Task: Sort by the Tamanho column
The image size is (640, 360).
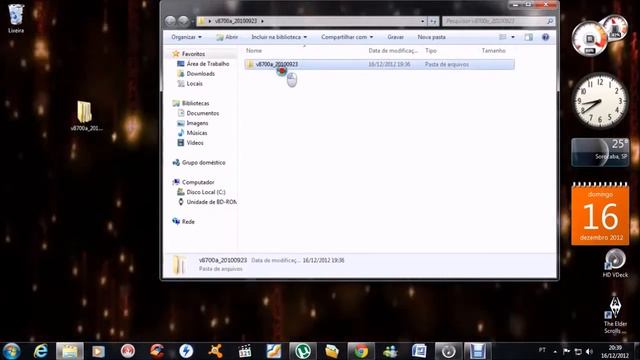Action: (x=493, y=51)
